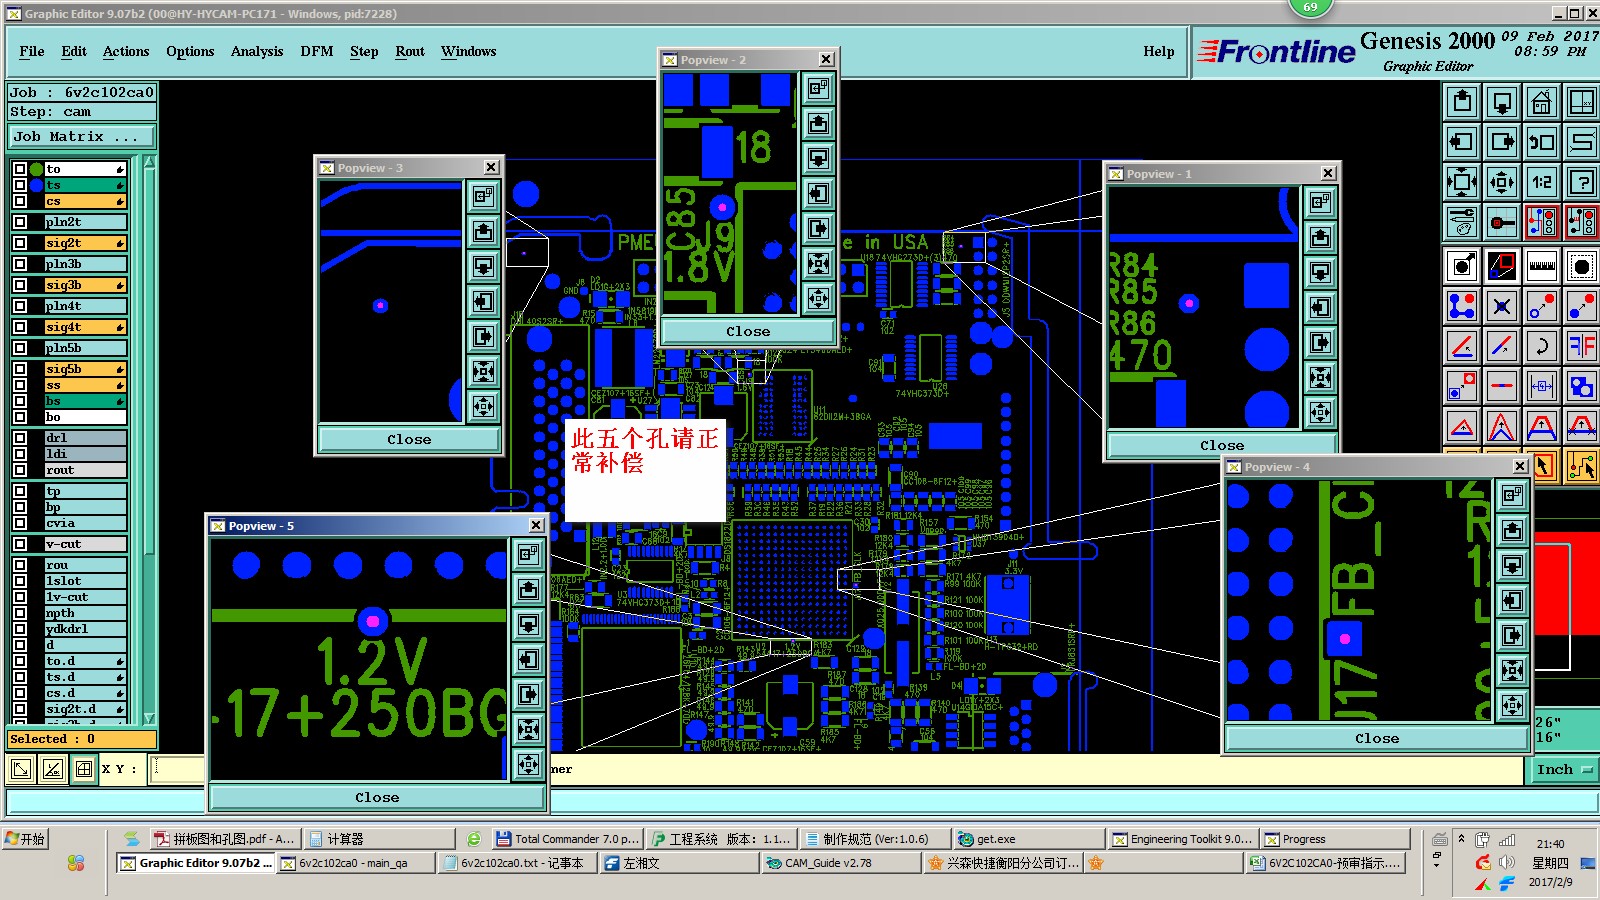Click Close button in Popview - 4
Image resolution: width=1600 pixels, height=900 pixels.
1377,739
